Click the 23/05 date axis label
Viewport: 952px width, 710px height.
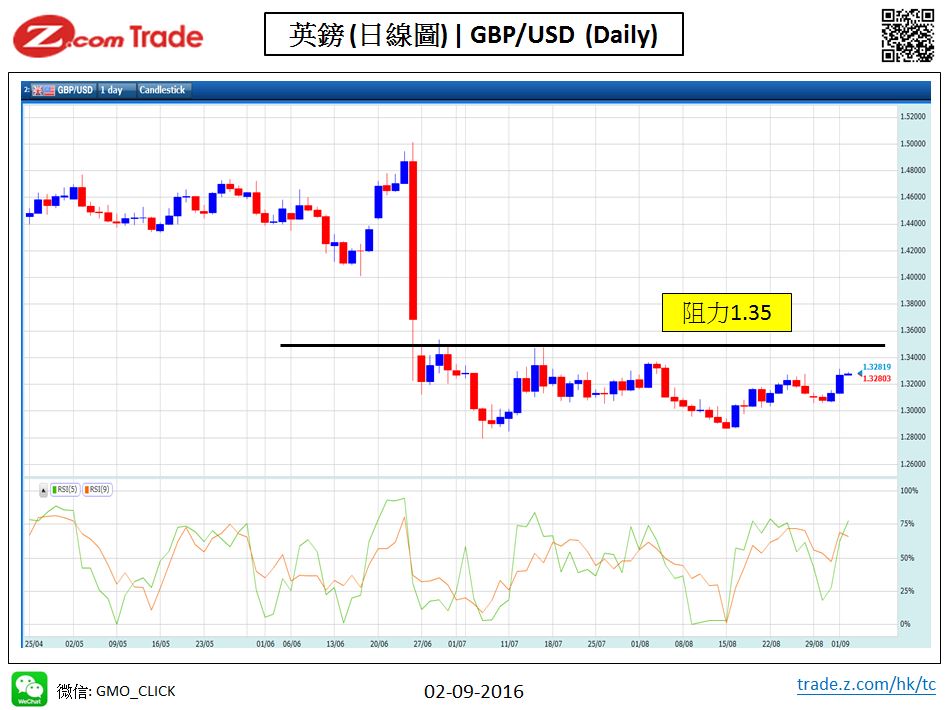pyautogui.click(x=205, y=644)
